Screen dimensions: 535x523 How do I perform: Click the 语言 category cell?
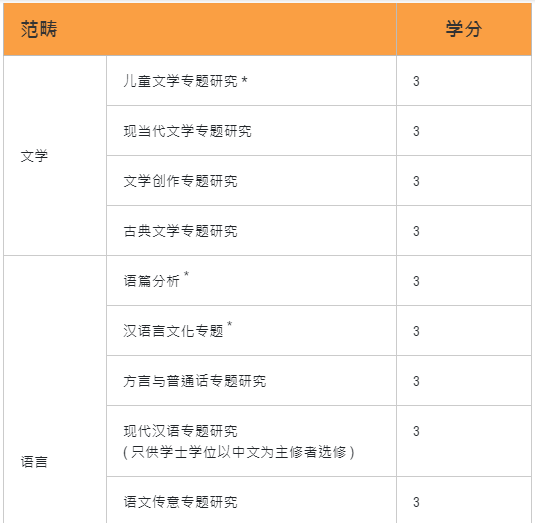55,390
